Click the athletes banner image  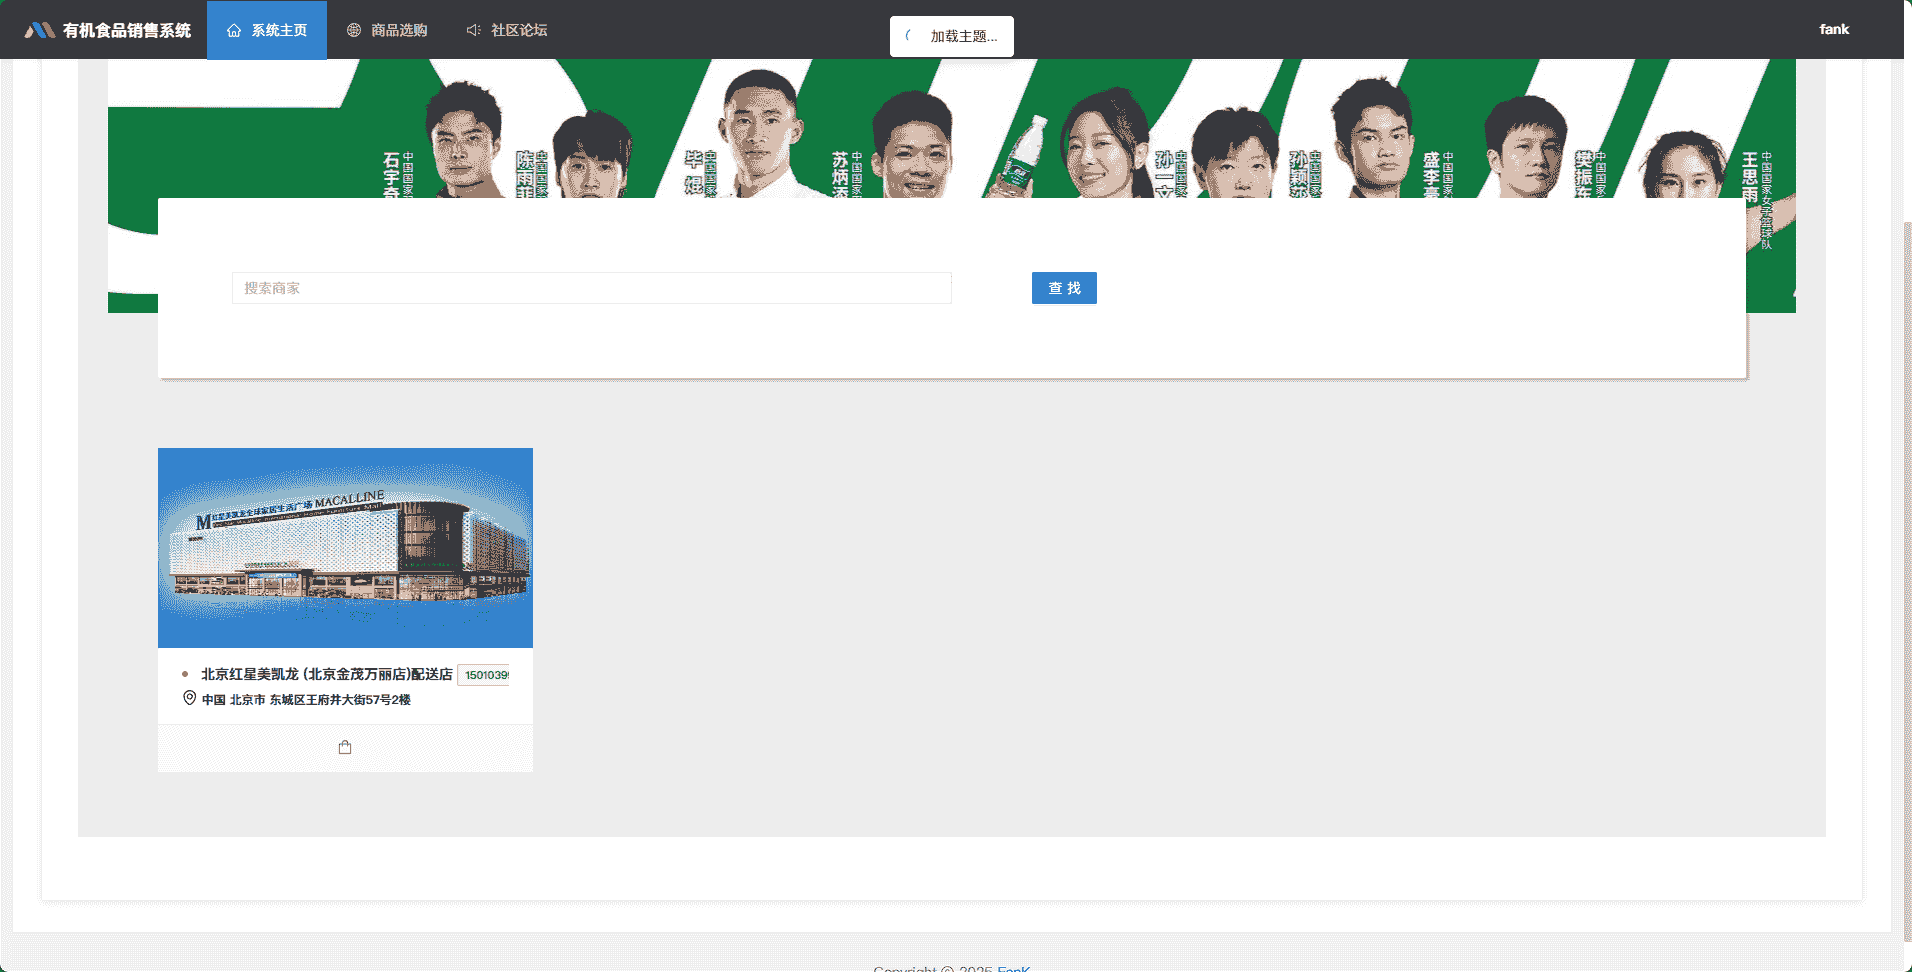click(x=952, y=128)
